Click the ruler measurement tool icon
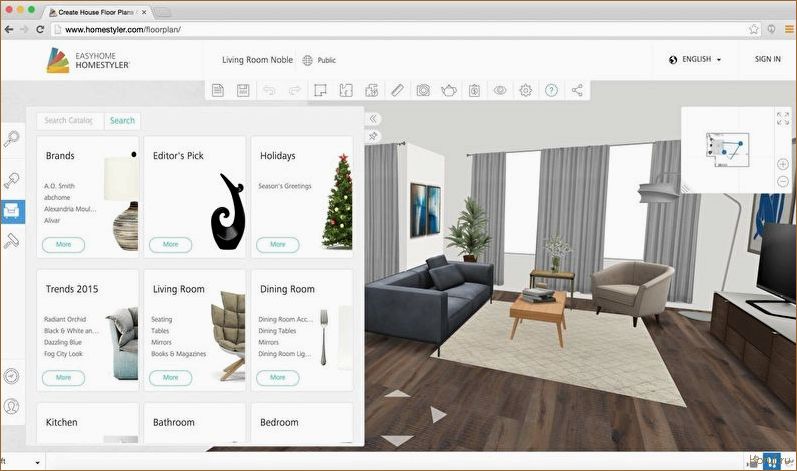This screenshot has width=797, height=471. pyautogui.click(x=397, y=90)
